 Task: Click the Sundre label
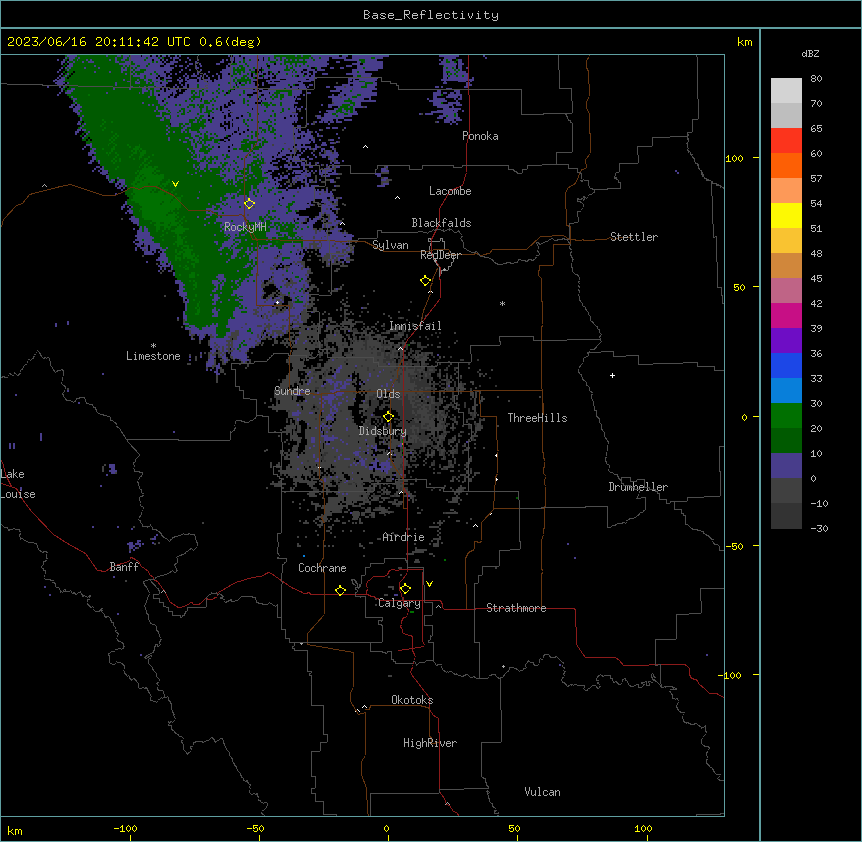(292, 391)
